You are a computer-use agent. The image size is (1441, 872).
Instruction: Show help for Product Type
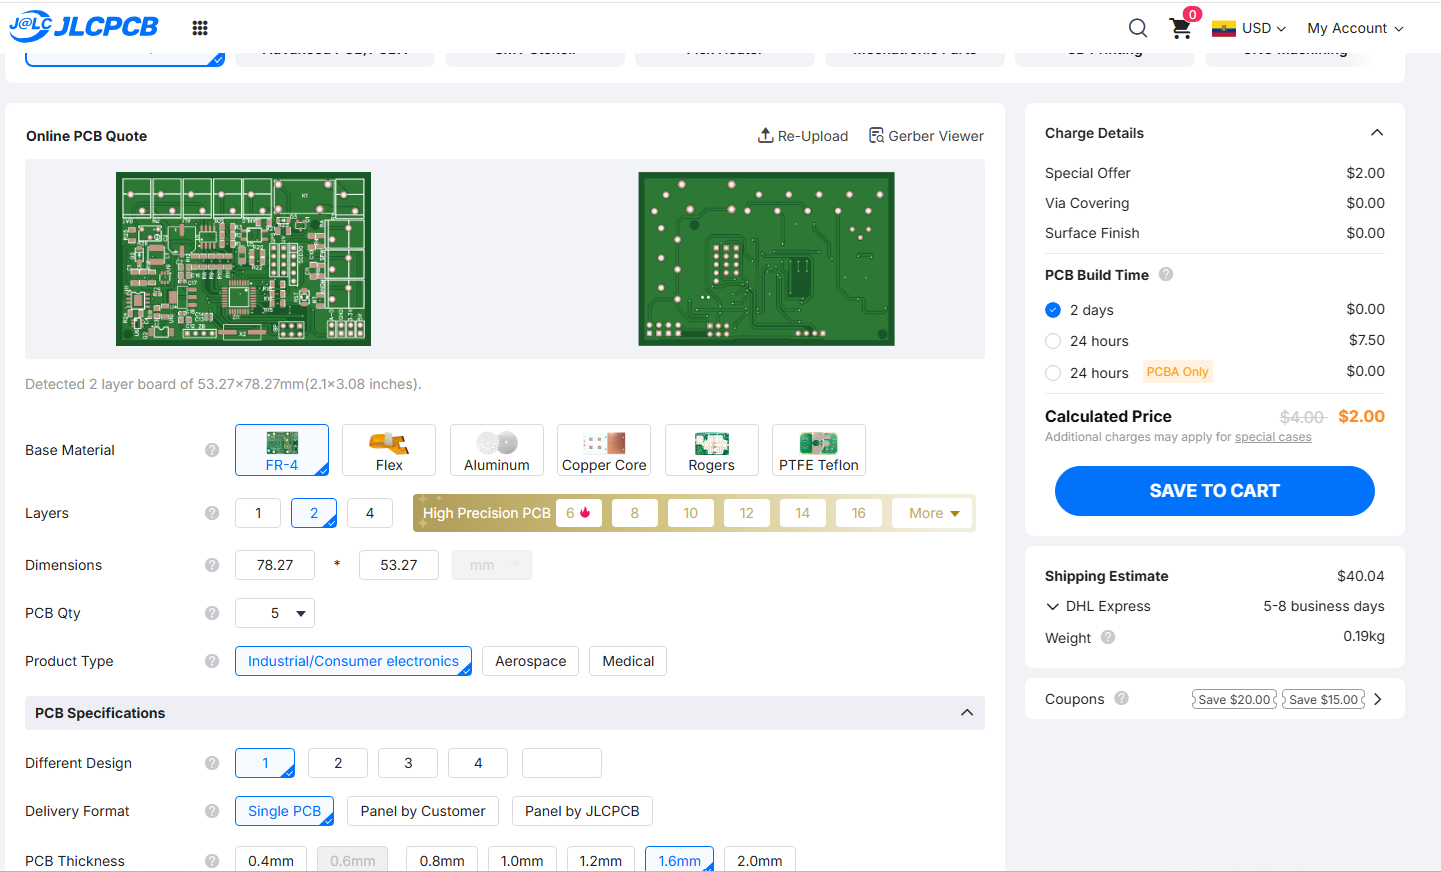coord(212,661)
